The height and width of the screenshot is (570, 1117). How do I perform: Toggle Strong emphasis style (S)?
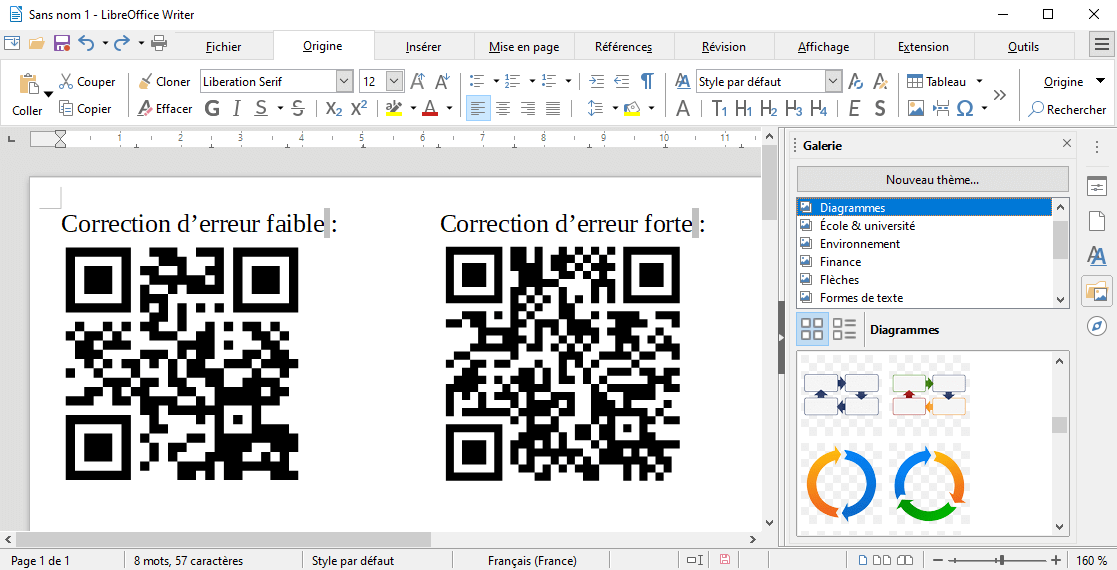880,108
